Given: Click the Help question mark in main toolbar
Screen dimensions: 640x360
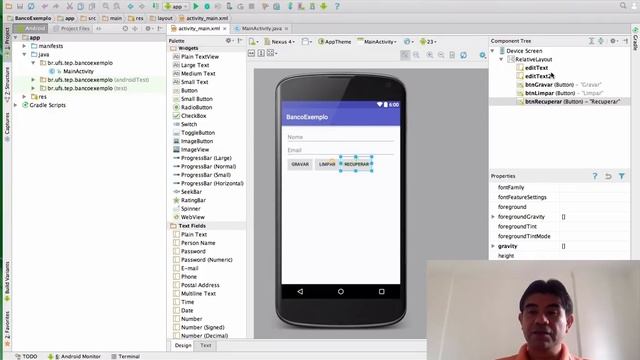Looking at the screenshot, I should [x=337, y=6].
